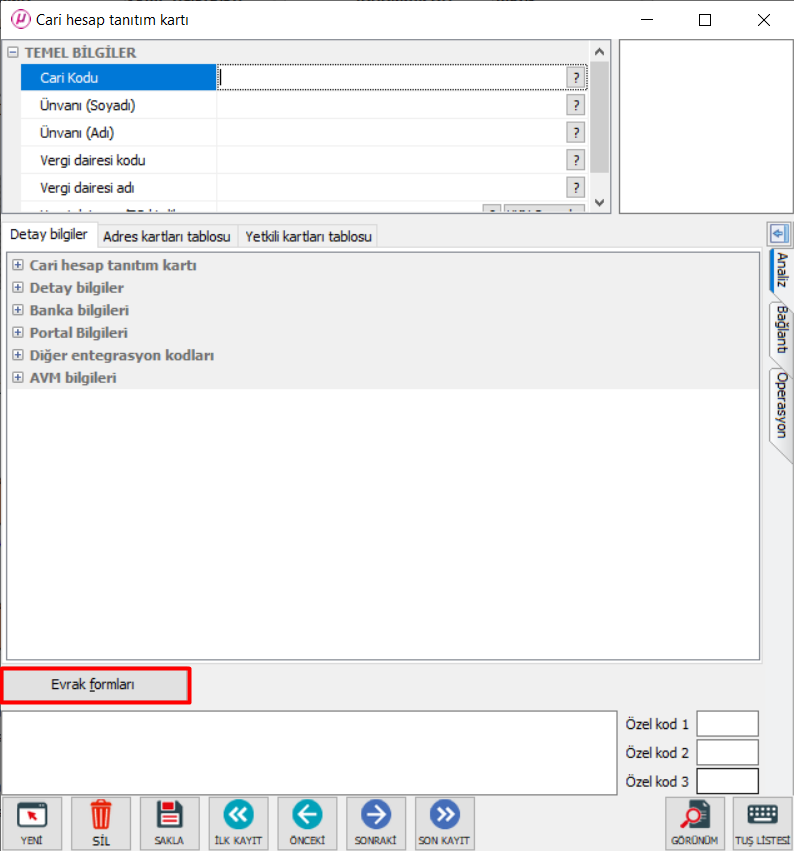Click the side panel collapse arrow icon
The height and width of the screenshot is (851, 794).
[x=778, y=234]
